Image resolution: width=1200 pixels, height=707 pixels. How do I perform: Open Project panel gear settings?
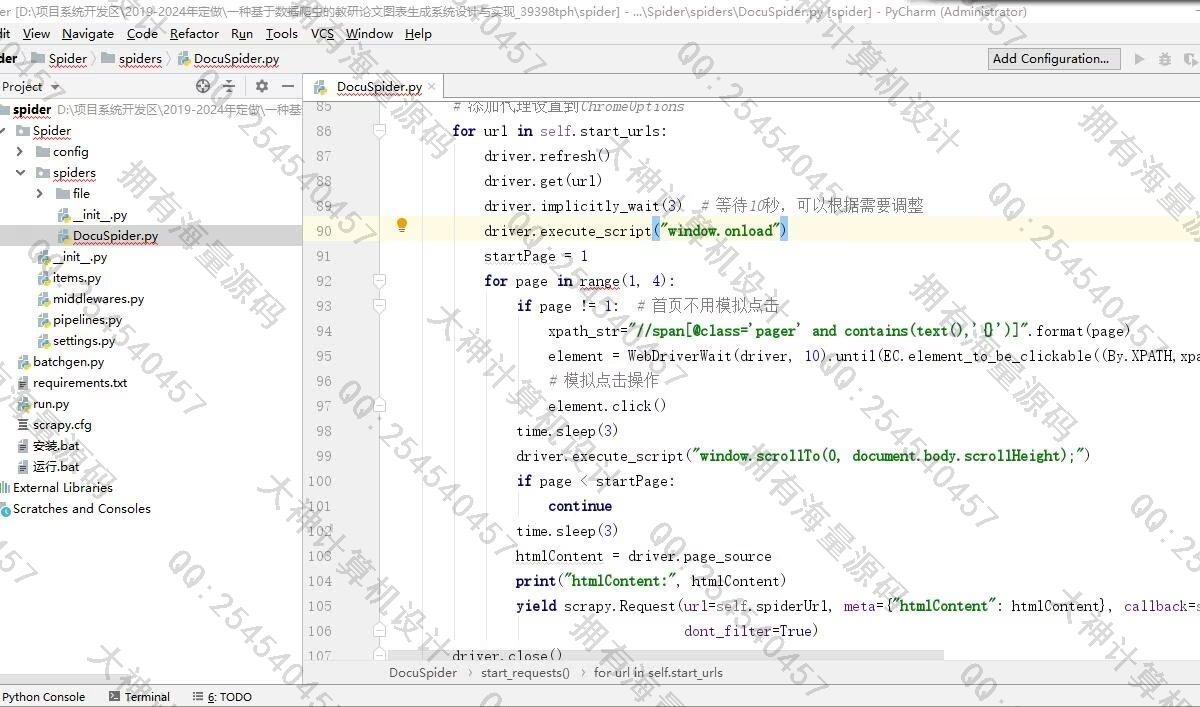click(261, 86)
